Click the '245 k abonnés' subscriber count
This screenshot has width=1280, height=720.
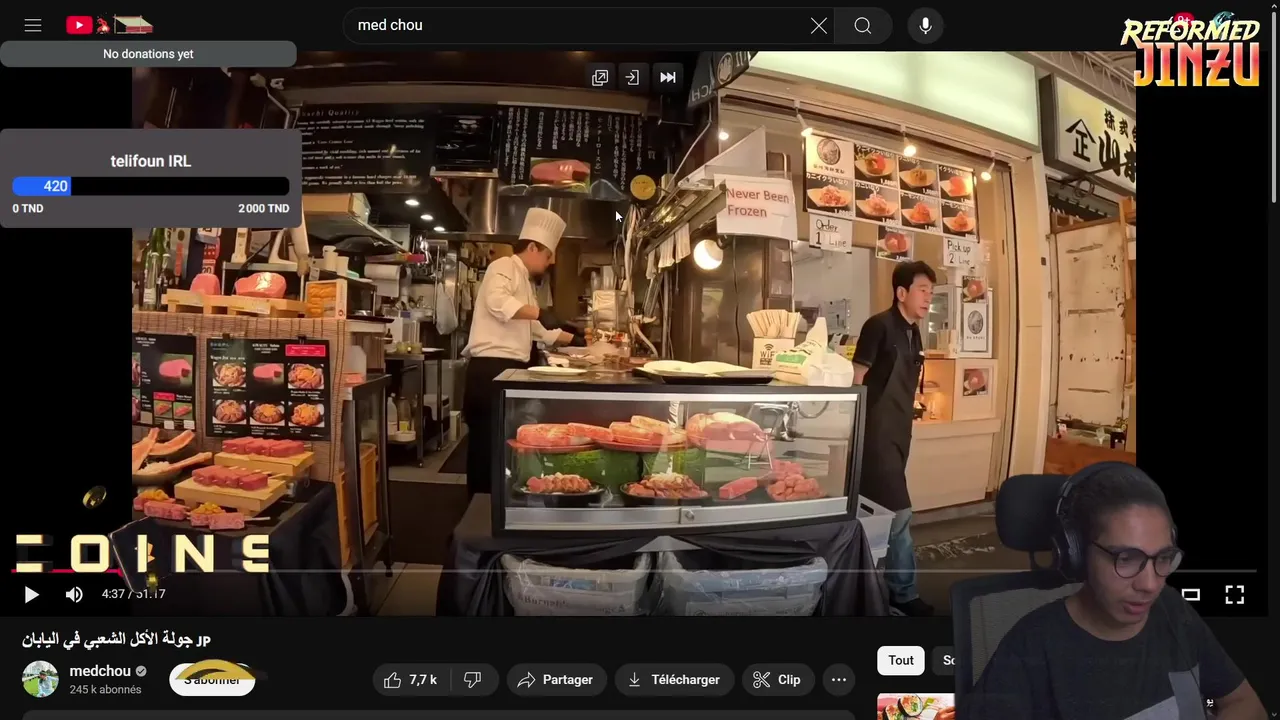(105, 690)
